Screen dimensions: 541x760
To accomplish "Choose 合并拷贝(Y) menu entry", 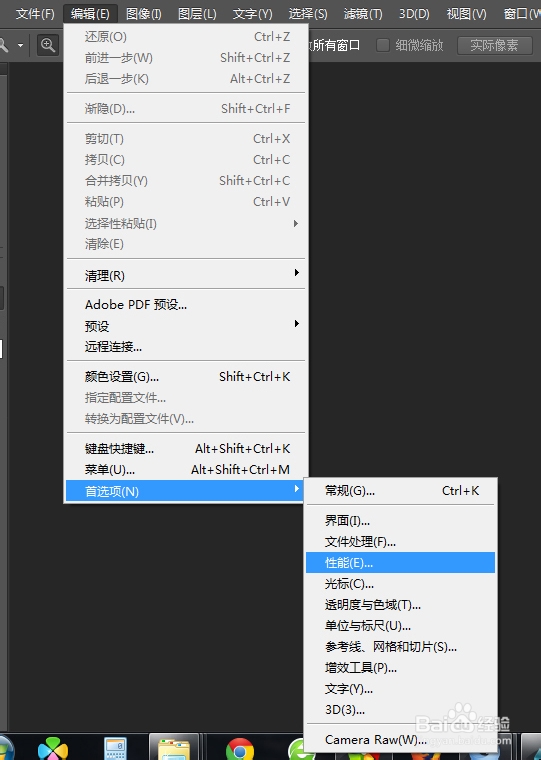I will point(186,181).
